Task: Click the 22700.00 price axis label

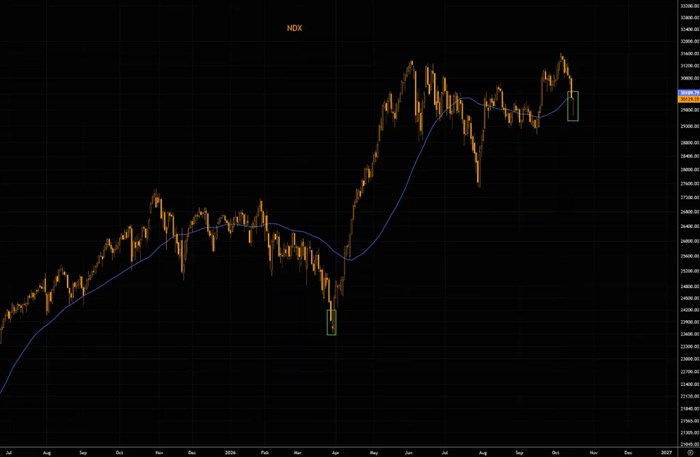Action: 689,372
